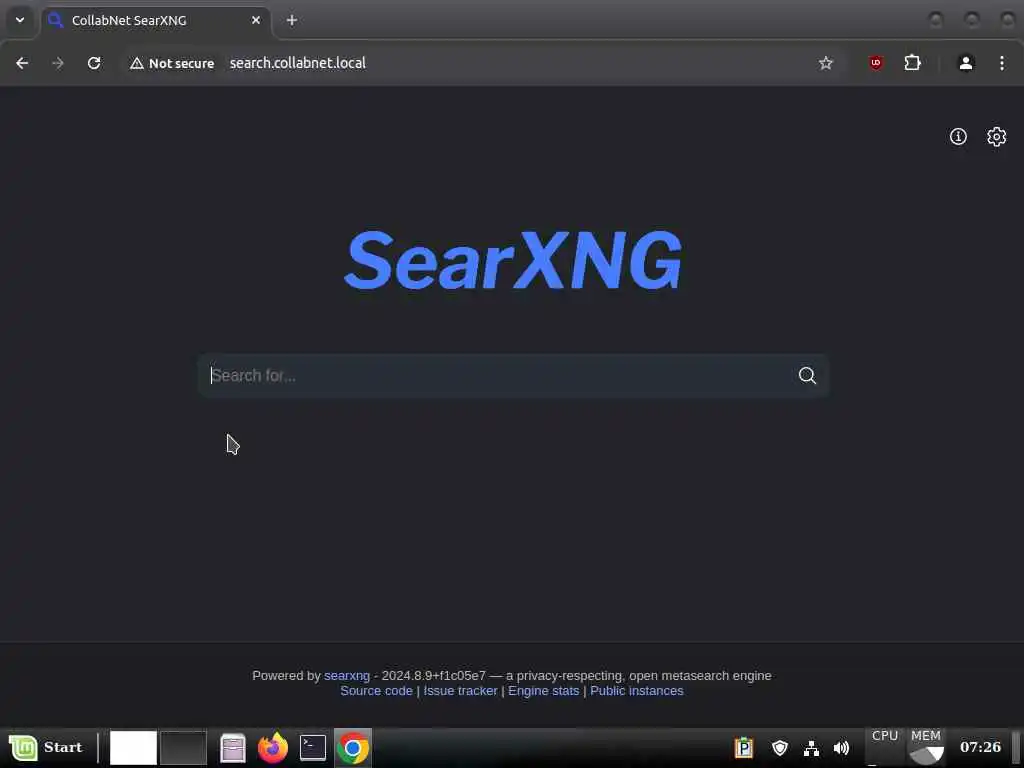Screen dimensions: 1024x768
Task: Open the searxng footer link
Action: click(347, 676)
